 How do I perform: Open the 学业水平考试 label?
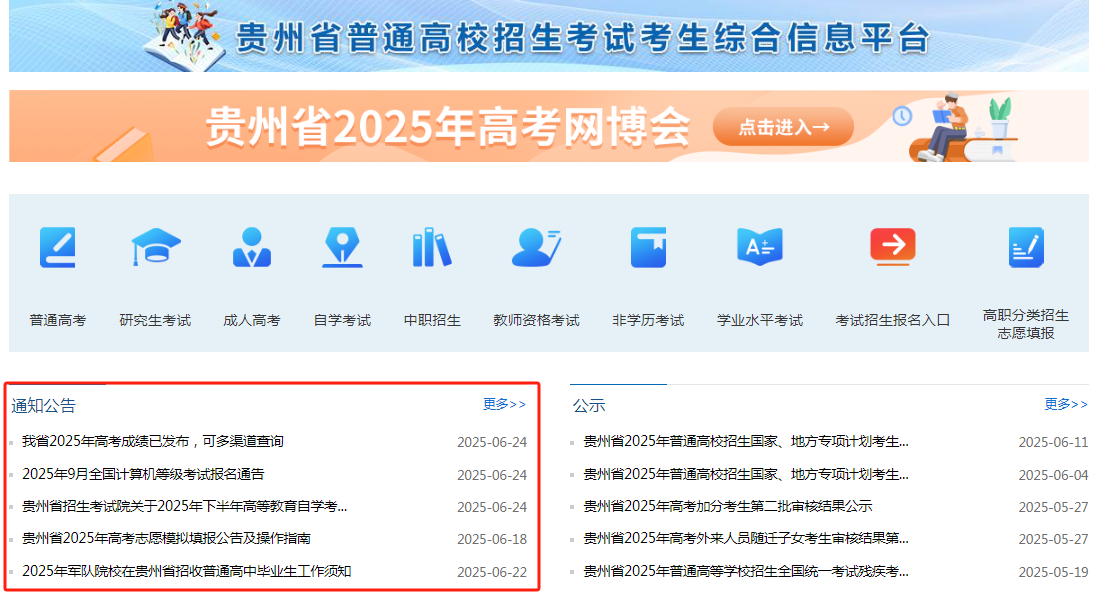(760, 321)
